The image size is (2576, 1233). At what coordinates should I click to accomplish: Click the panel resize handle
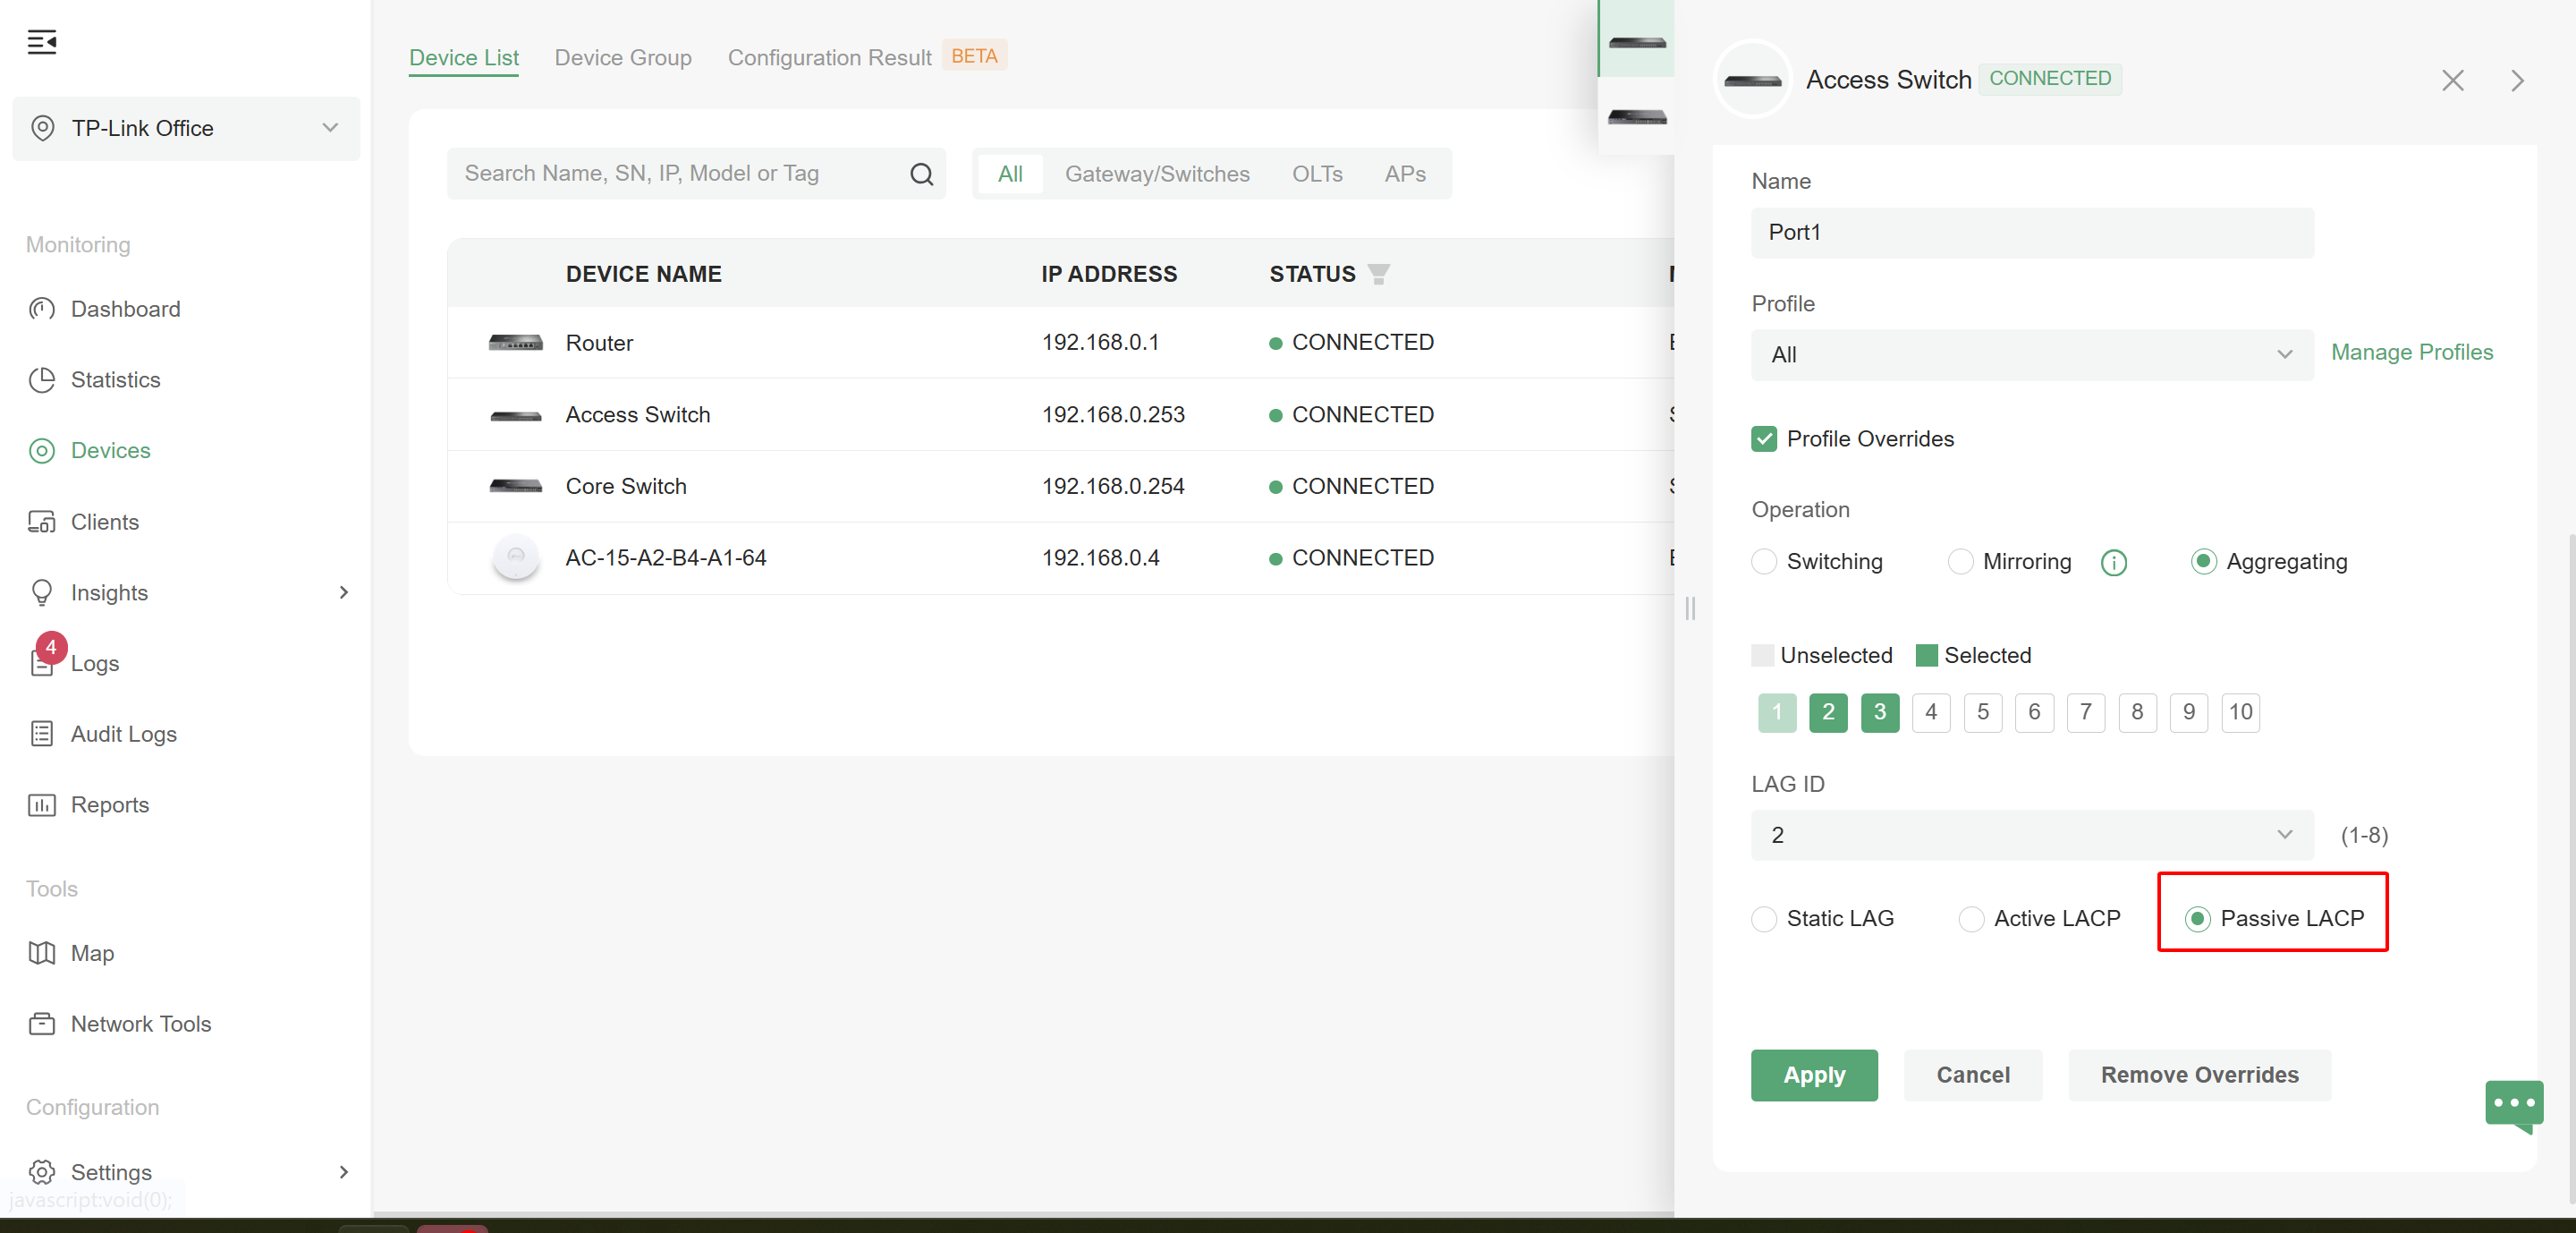click(x=1690, y=608)
